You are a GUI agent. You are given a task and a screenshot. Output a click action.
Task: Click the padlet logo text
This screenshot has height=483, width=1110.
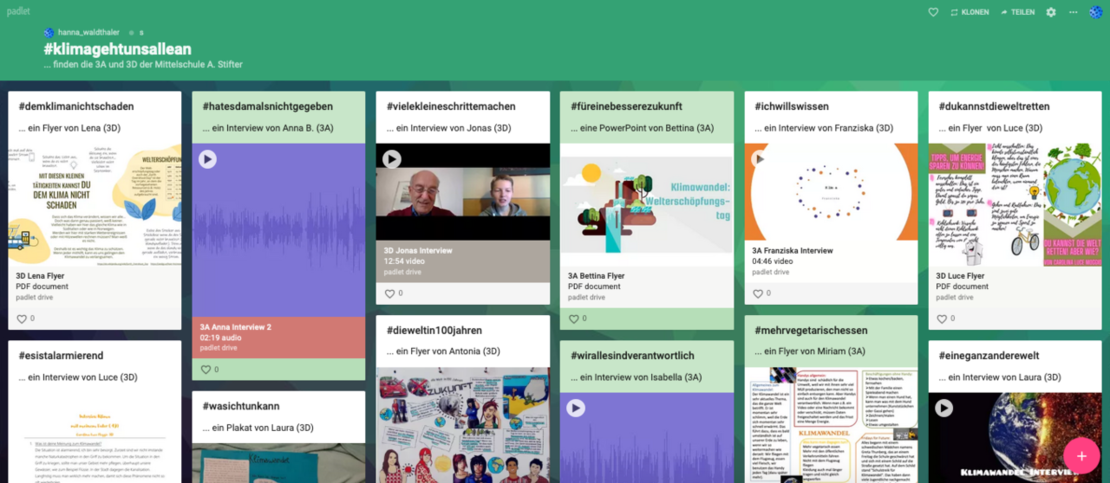(x=18, y=11)
